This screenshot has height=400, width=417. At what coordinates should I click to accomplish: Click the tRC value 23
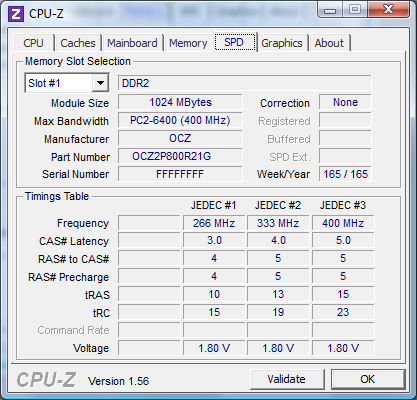(343, 312)
